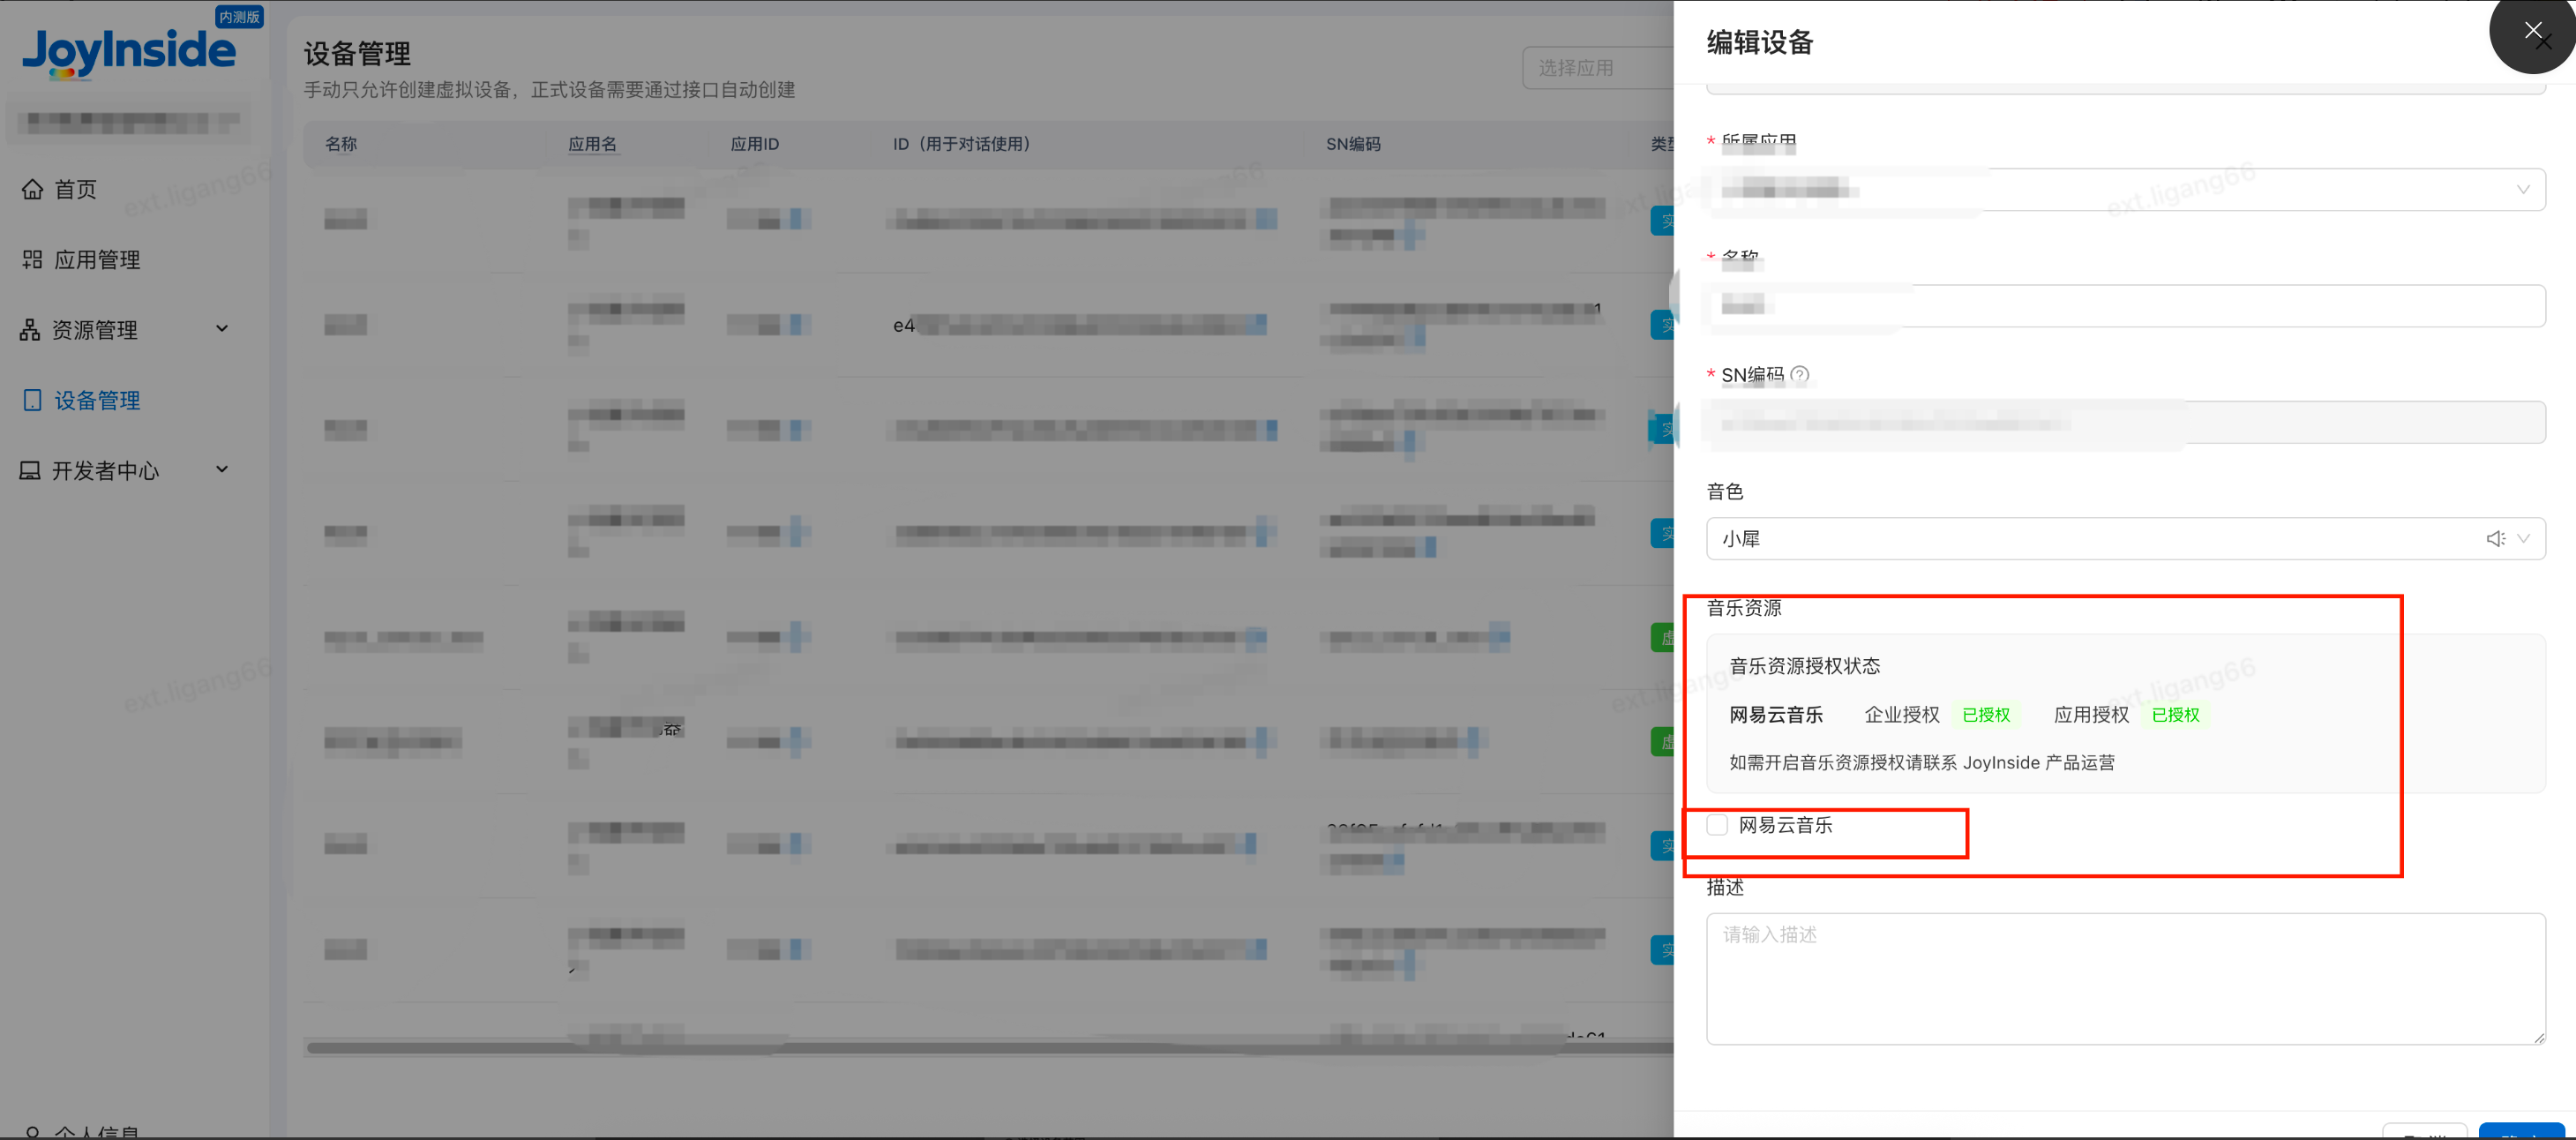Click the 音乐资源授权状态 heading
Viewport: 2576px width, 1140px height.
(x=1804, y=666)
